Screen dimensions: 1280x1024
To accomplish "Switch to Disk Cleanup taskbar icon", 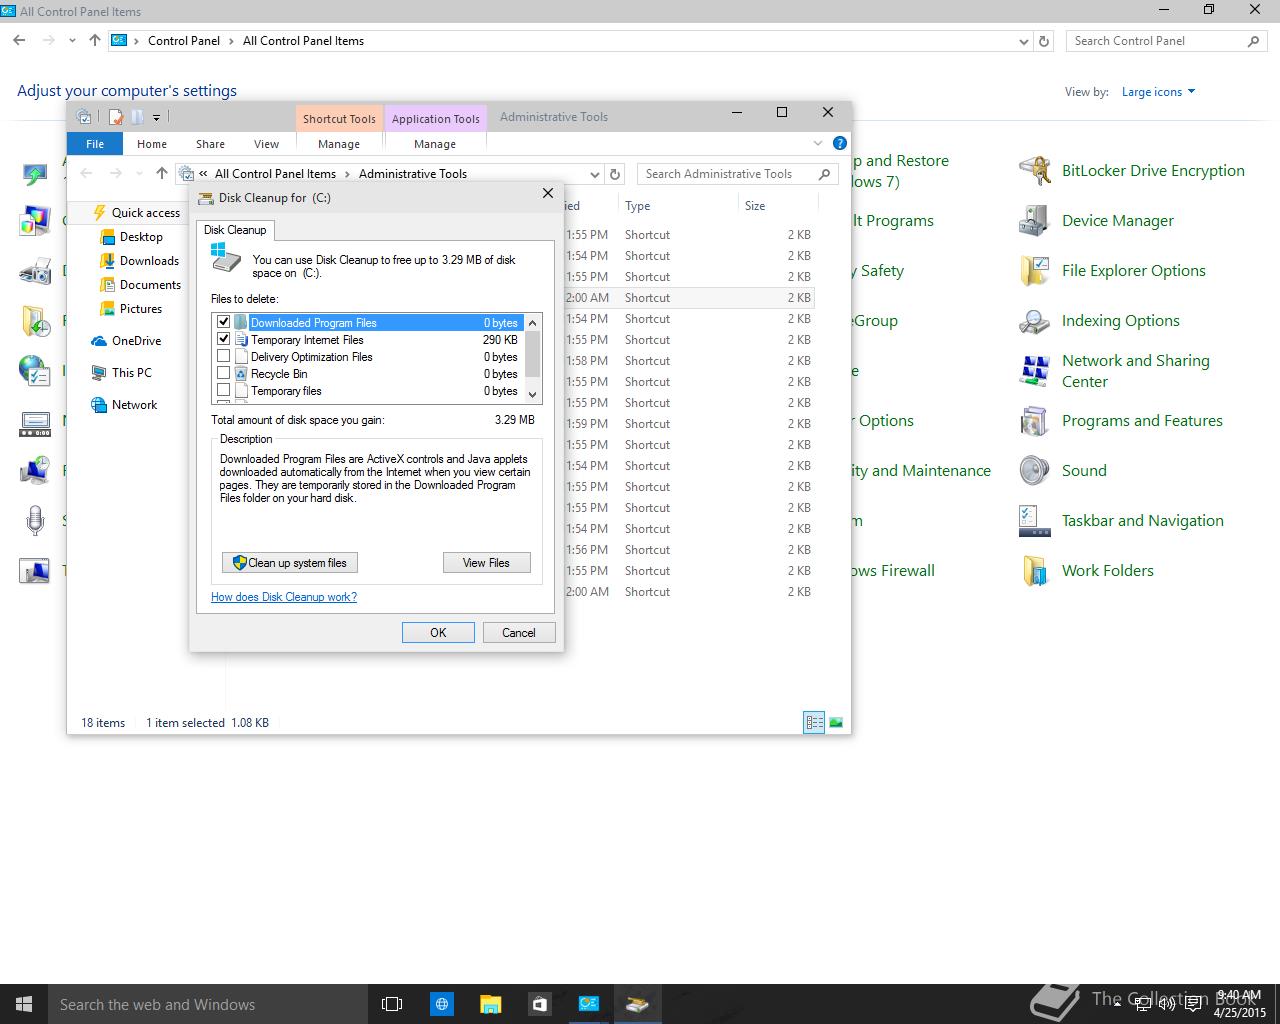I will 637,1004.
